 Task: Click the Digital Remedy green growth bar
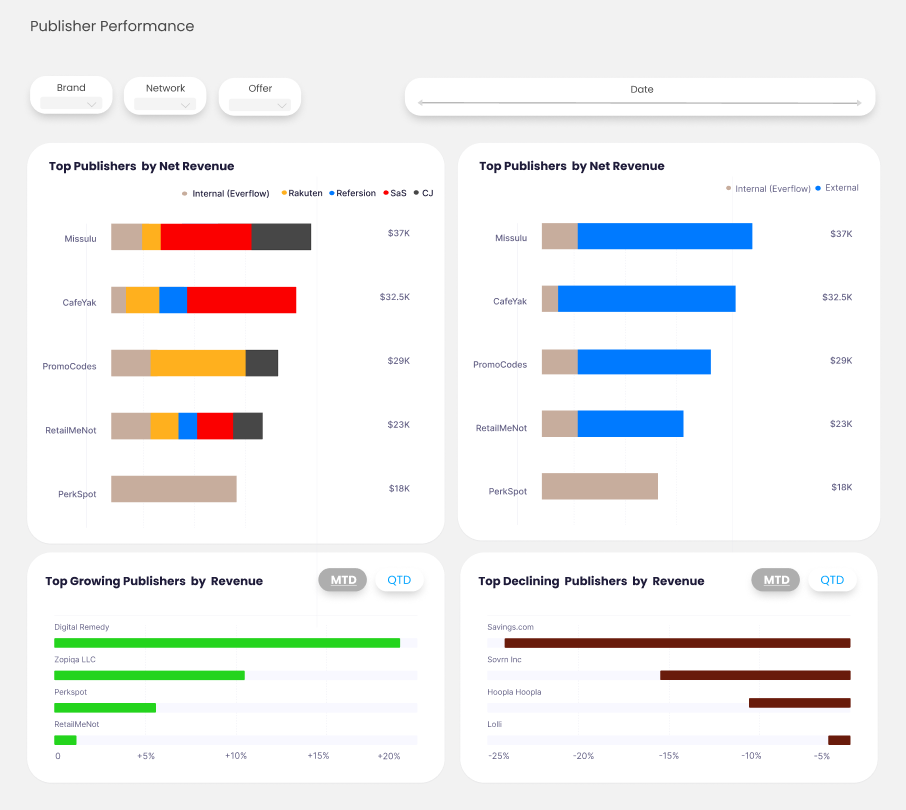click(x=227, y=643)
